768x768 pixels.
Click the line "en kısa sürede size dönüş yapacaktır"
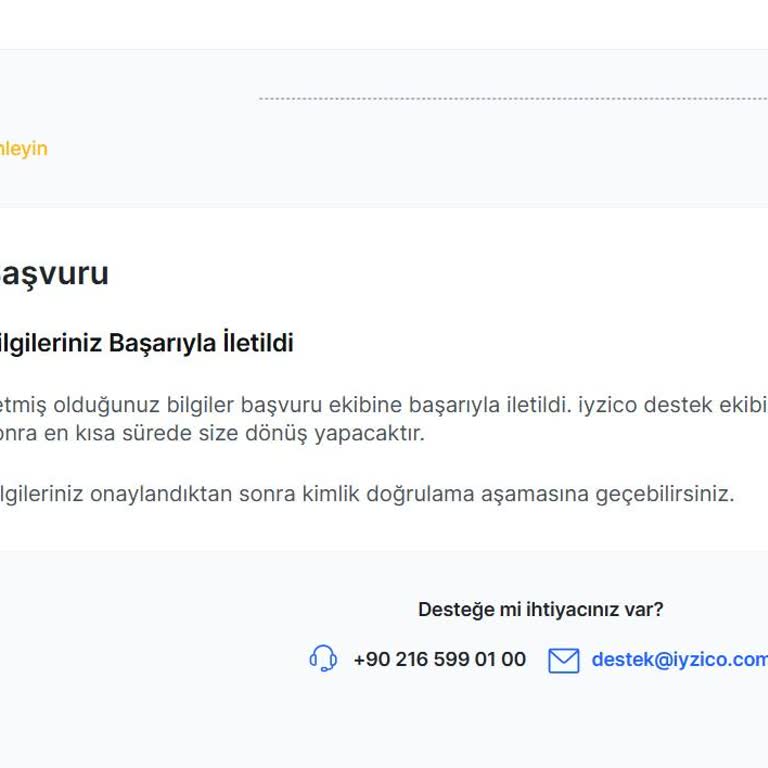(x=212, y=433)
